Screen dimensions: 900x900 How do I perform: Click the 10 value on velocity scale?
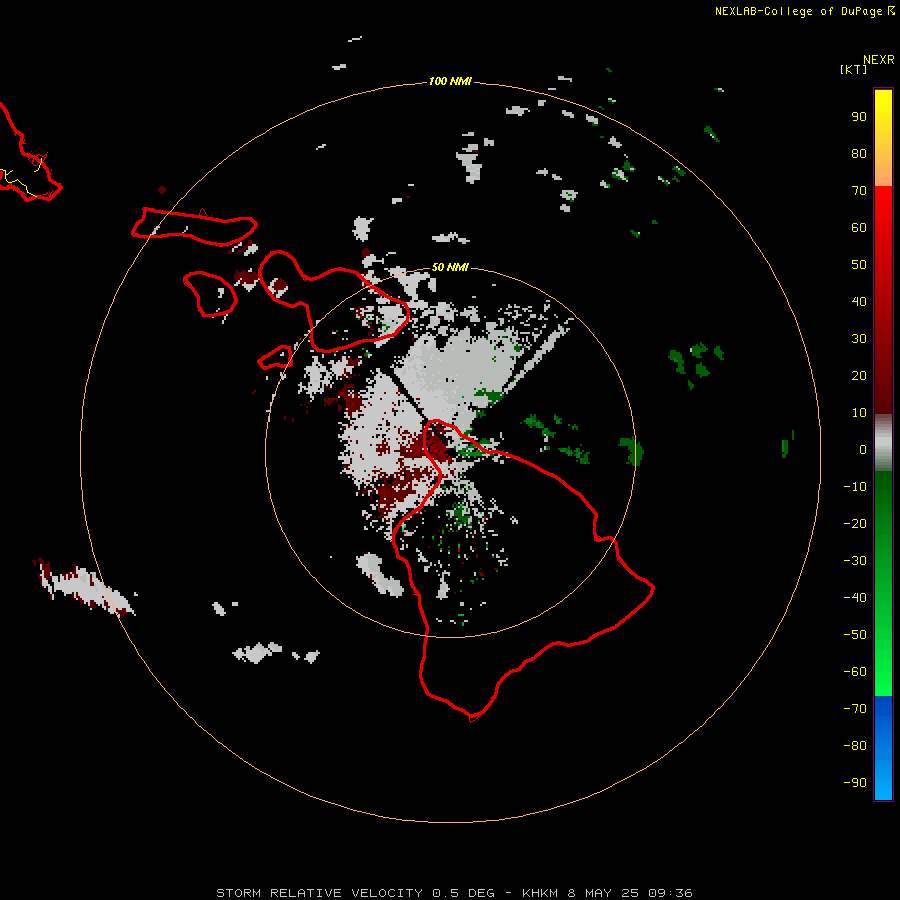(x=859, y=413)
